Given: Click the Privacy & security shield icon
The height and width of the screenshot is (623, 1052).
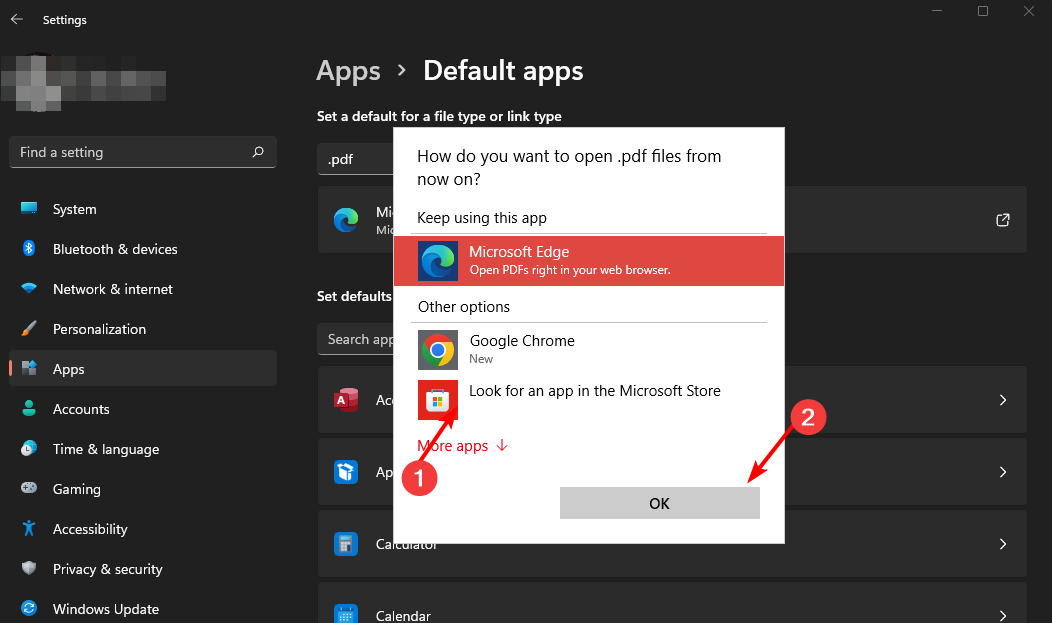Looking at the screenshot, I should click(29, 568).
